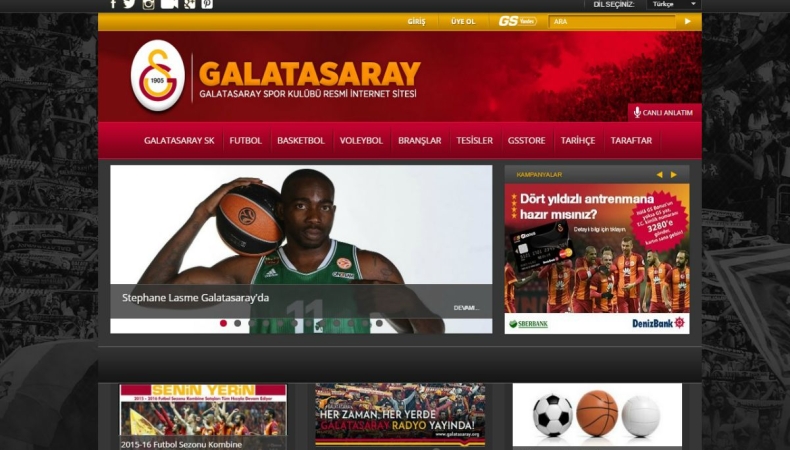Screen dimensions: 790x450
Task: Open the Galatasaray Facebook page icon
Action: click(113, 4)
